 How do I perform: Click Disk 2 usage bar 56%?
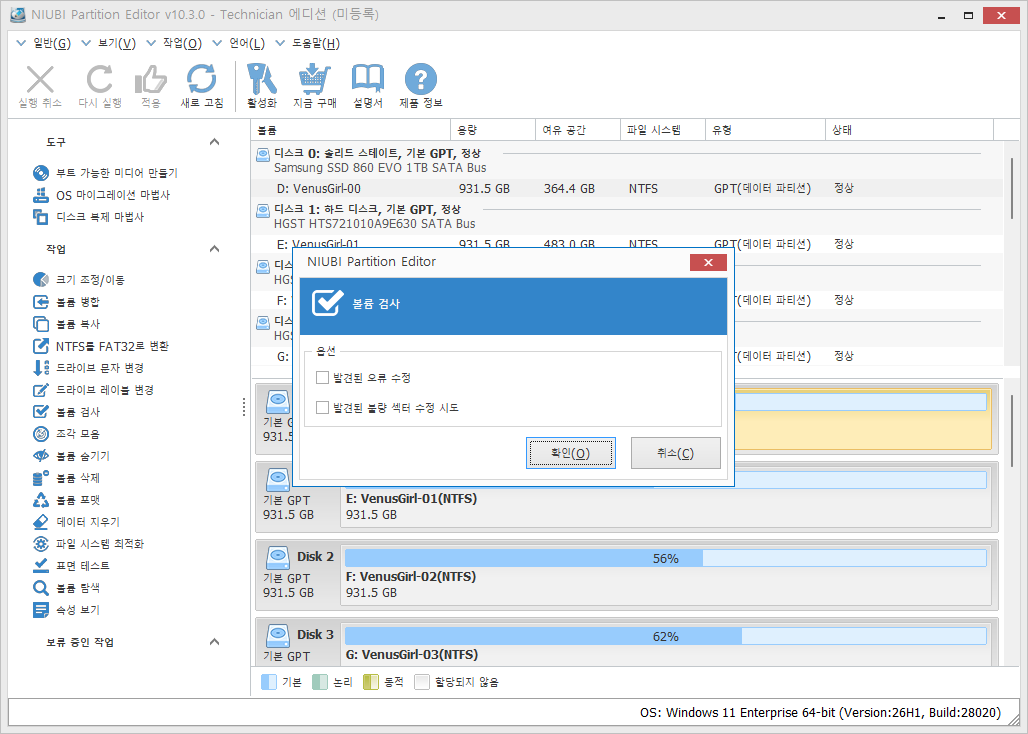(665, 558)
